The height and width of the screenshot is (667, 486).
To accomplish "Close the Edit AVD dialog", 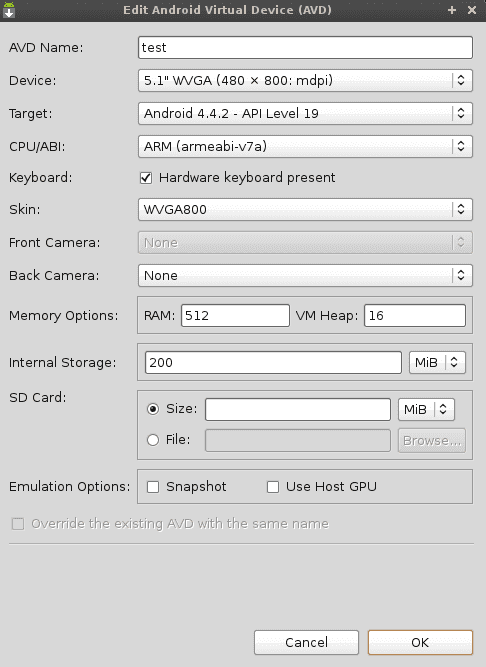I will 472,10.
